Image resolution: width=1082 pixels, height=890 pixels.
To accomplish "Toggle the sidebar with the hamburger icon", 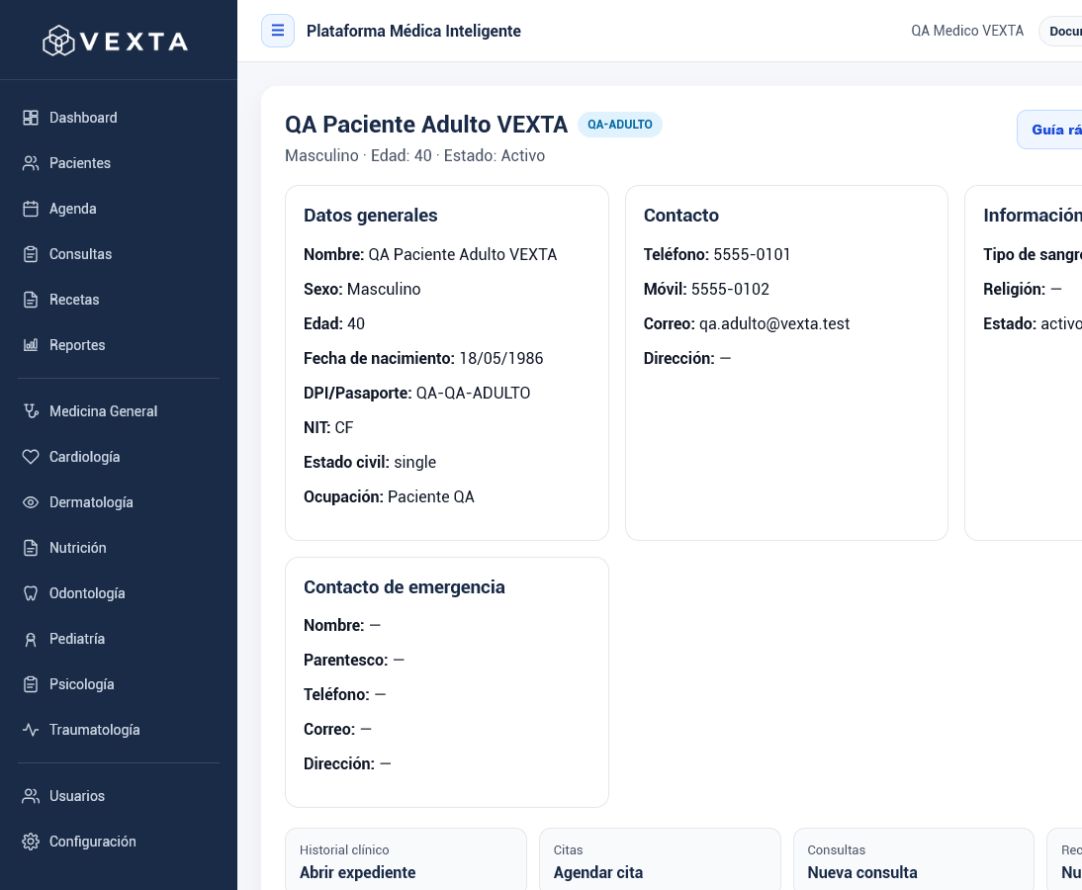I will [277, 30].
